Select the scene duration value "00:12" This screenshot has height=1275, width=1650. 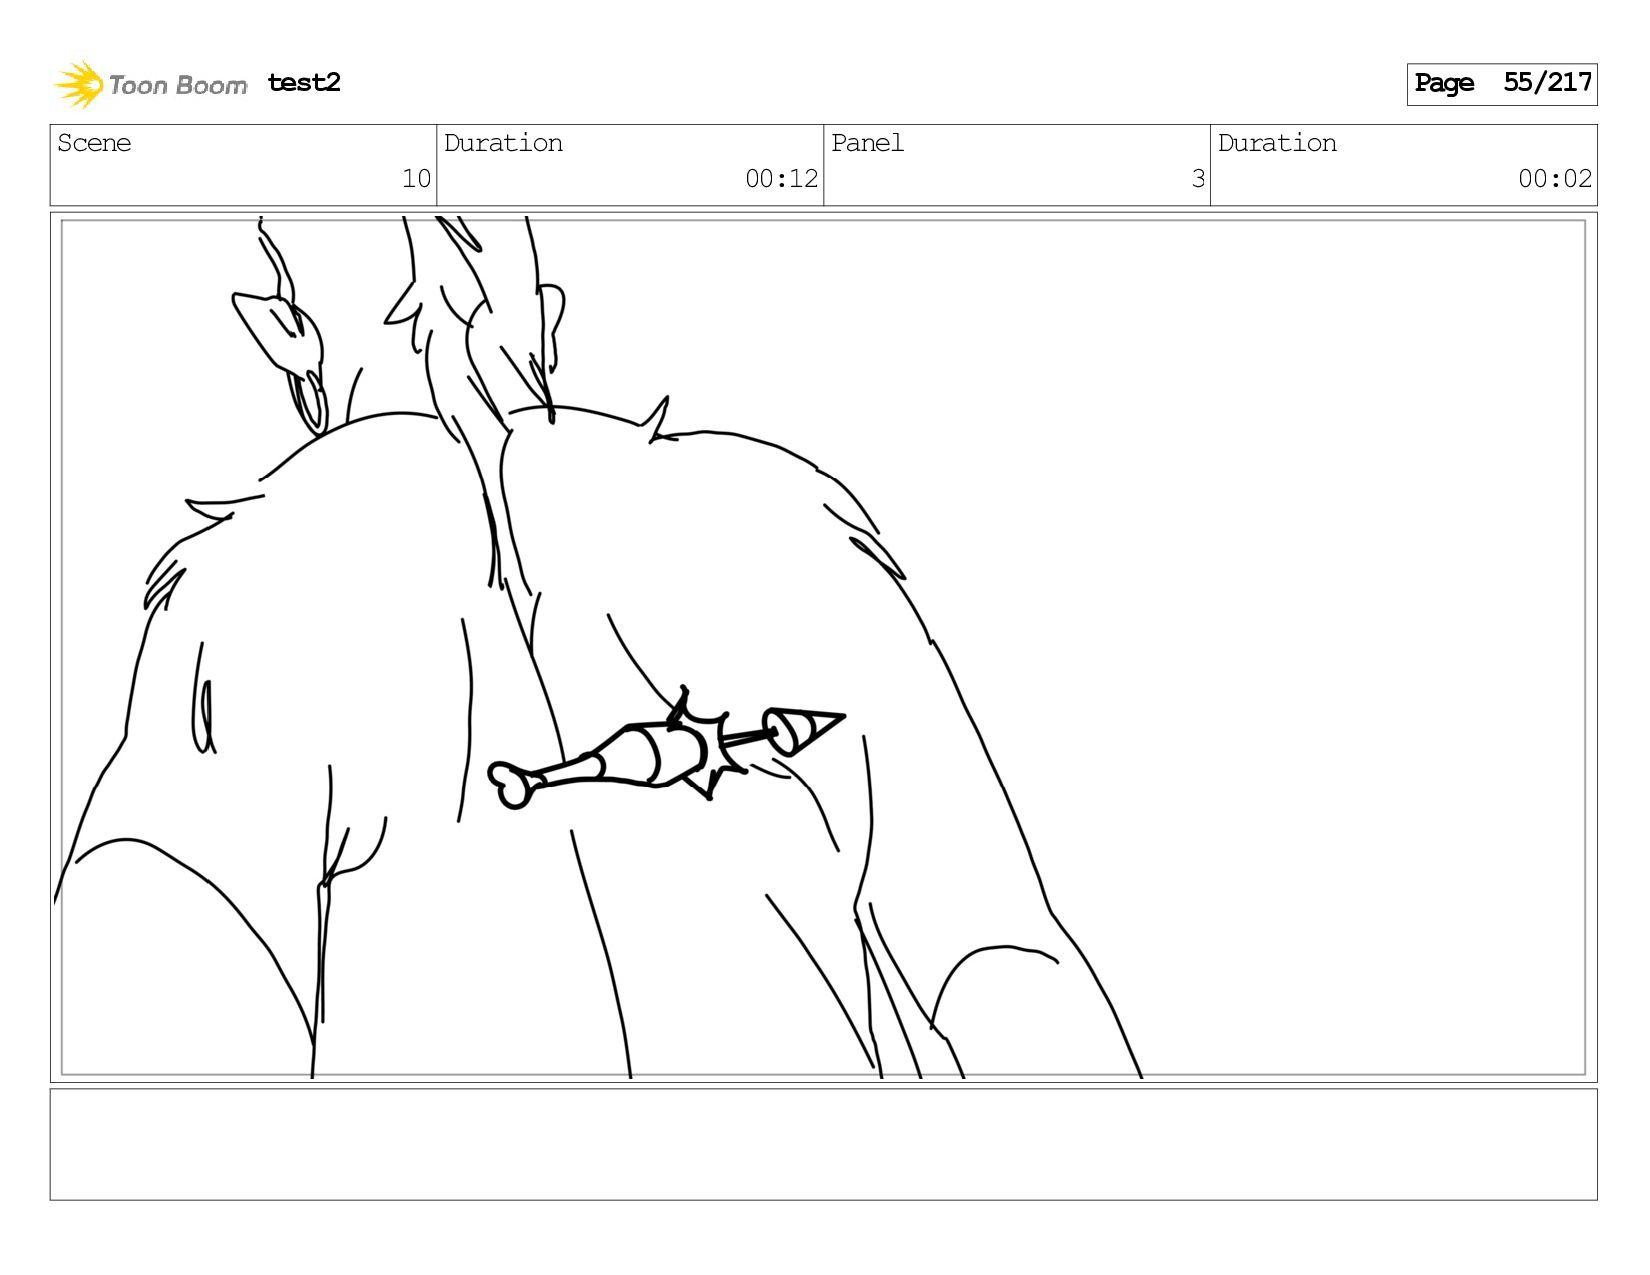click(781, 179)
